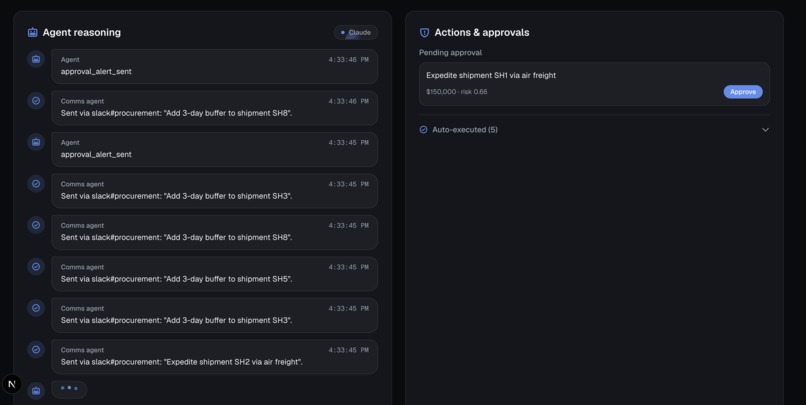Click the Add 3-day buffer to shipment SH5 message

pos(214,273)
